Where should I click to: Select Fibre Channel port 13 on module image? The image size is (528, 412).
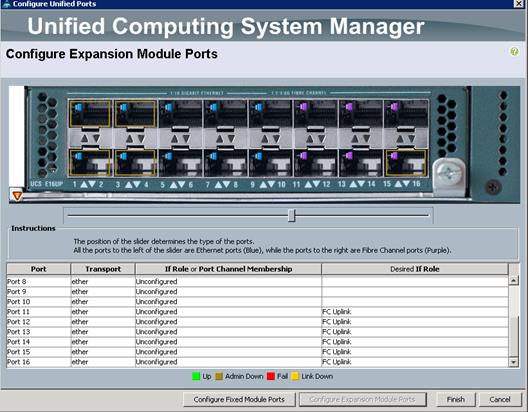[361, 113]
